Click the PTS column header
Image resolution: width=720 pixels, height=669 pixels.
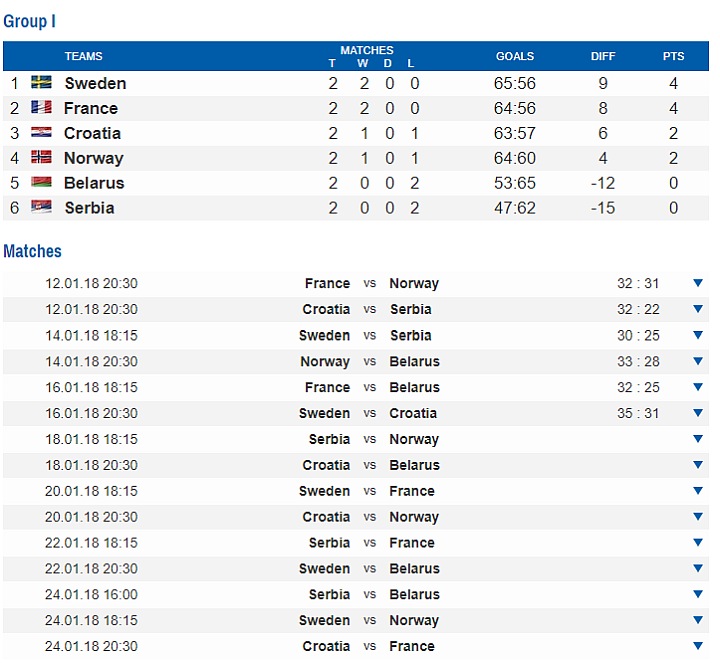673,56
